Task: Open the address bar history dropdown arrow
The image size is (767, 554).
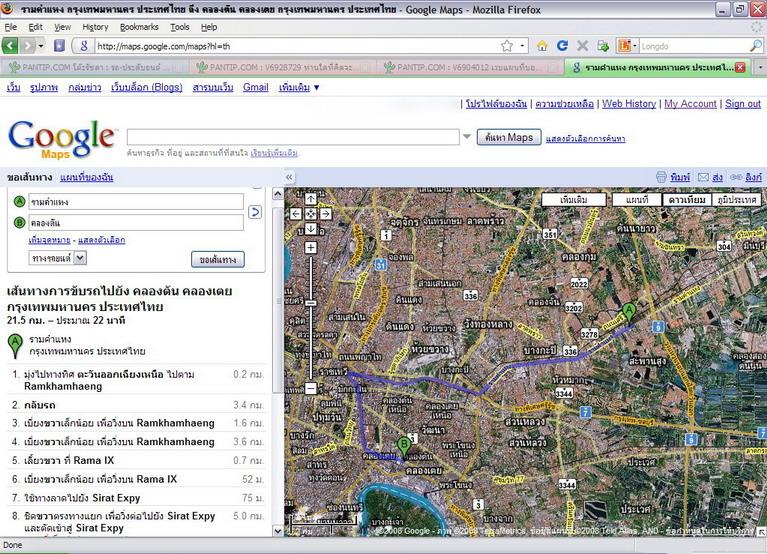Action: coord(522,46)
